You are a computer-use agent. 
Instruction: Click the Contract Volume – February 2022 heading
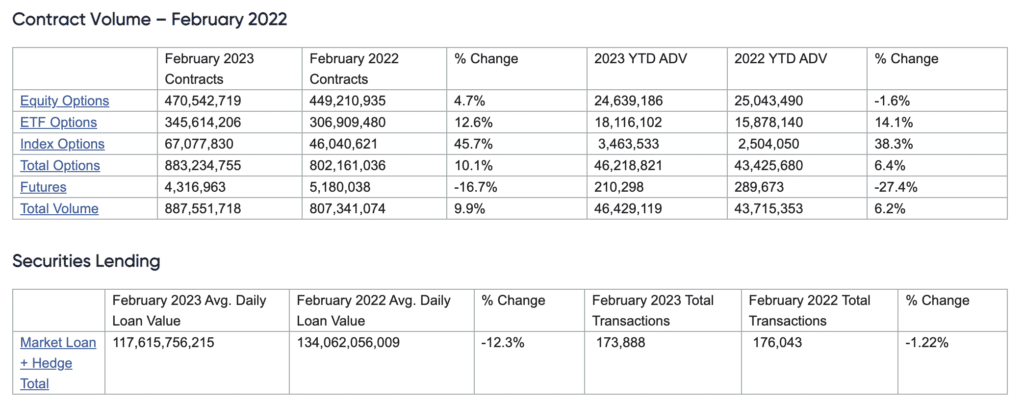(x=150, y=19)
